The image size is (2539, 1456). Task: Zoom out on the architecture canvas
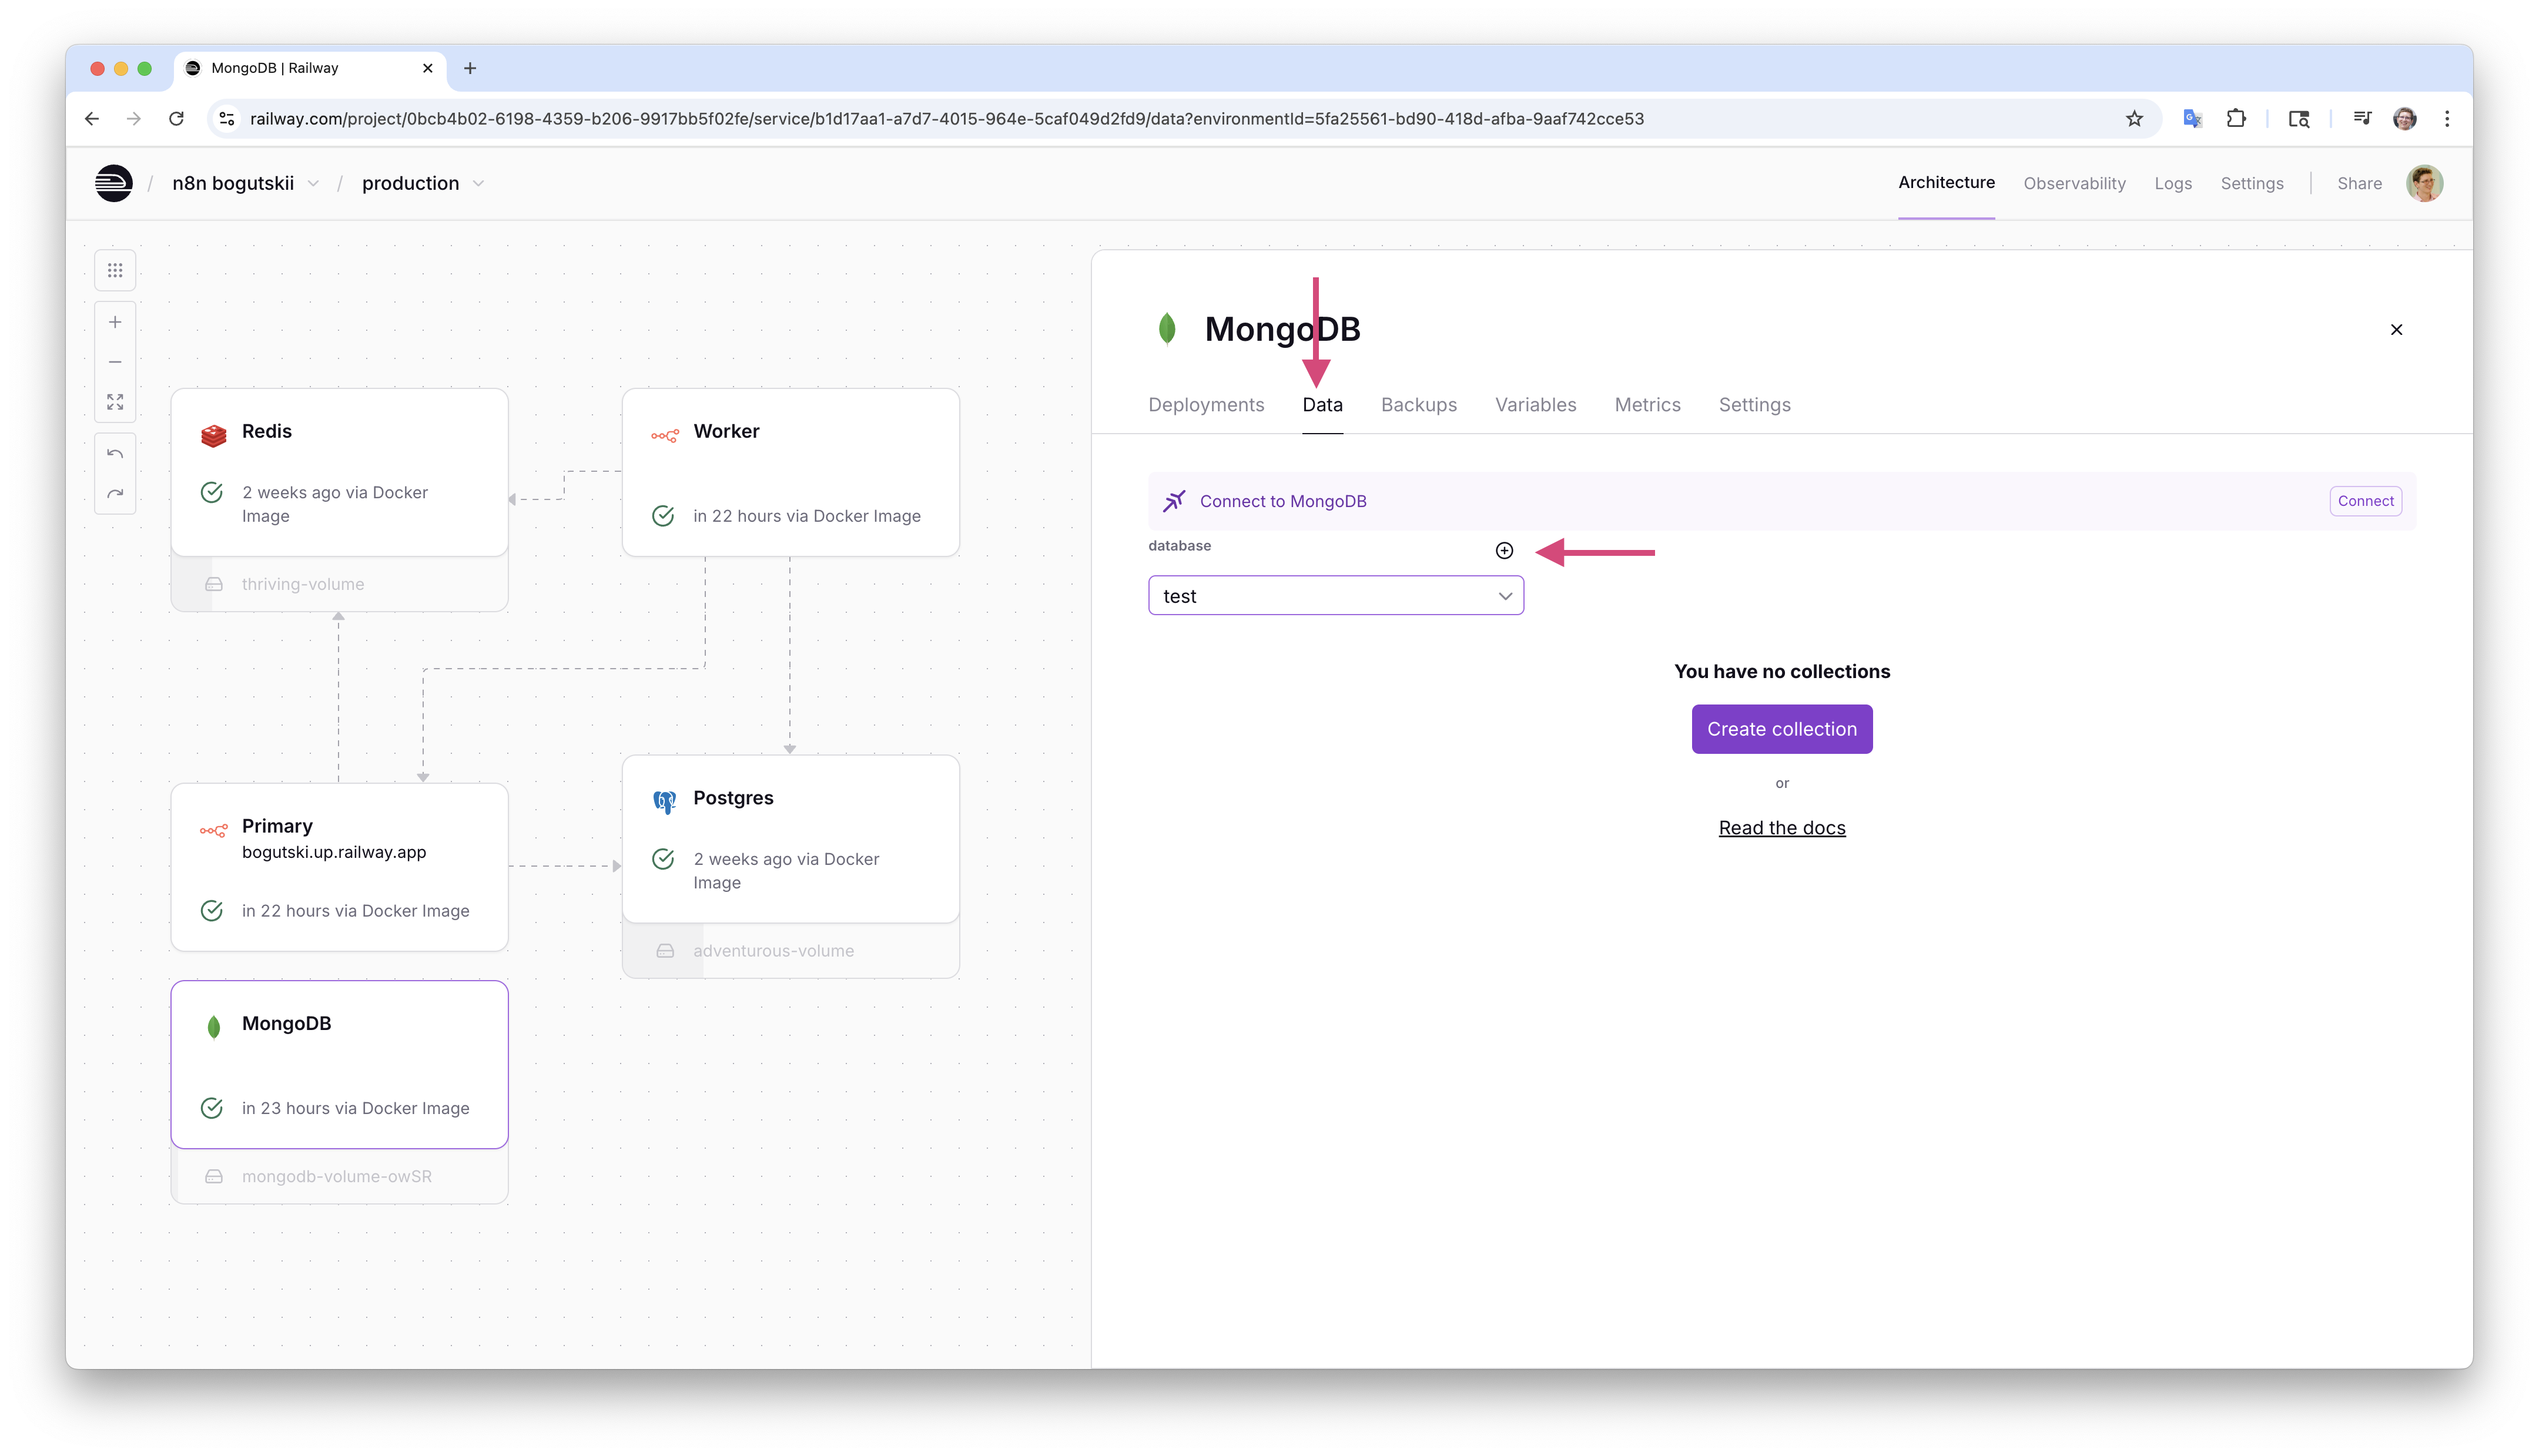[x=115, y=362]
